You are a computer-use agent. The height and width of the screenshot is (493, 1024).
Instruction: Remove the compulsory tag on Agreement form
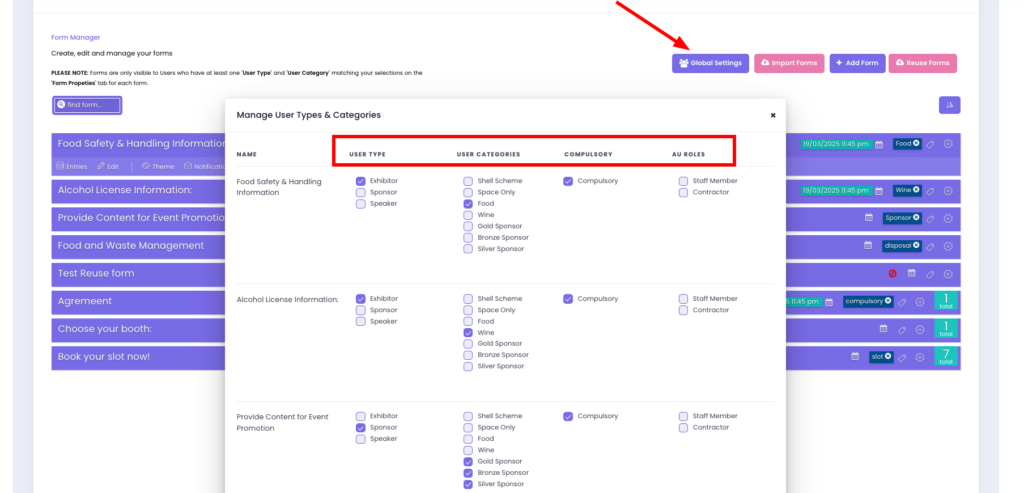(x=887, y=301)
